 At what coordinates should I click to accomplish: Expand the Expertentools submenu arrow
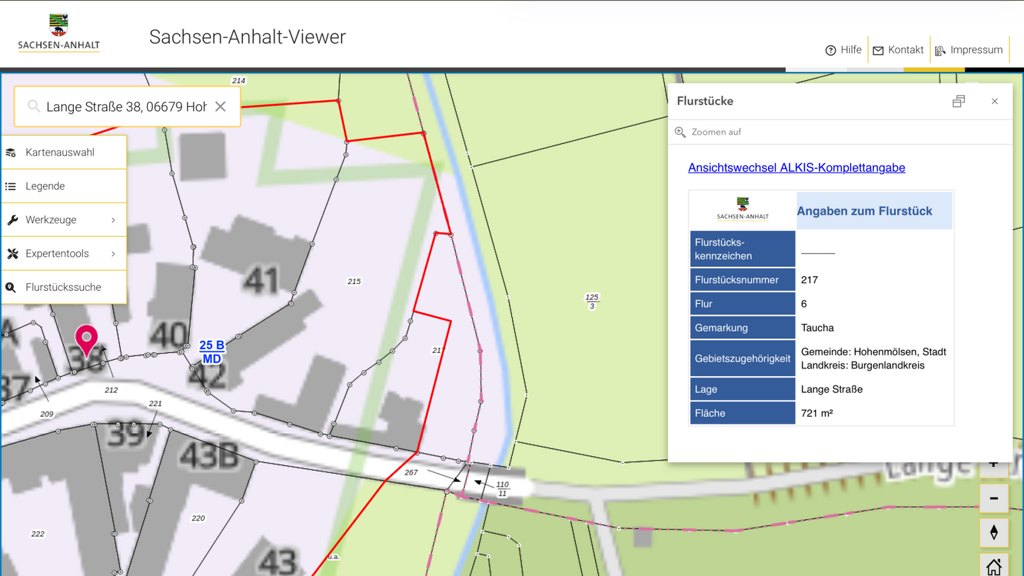pyautogui.click(x=113, y=254)
